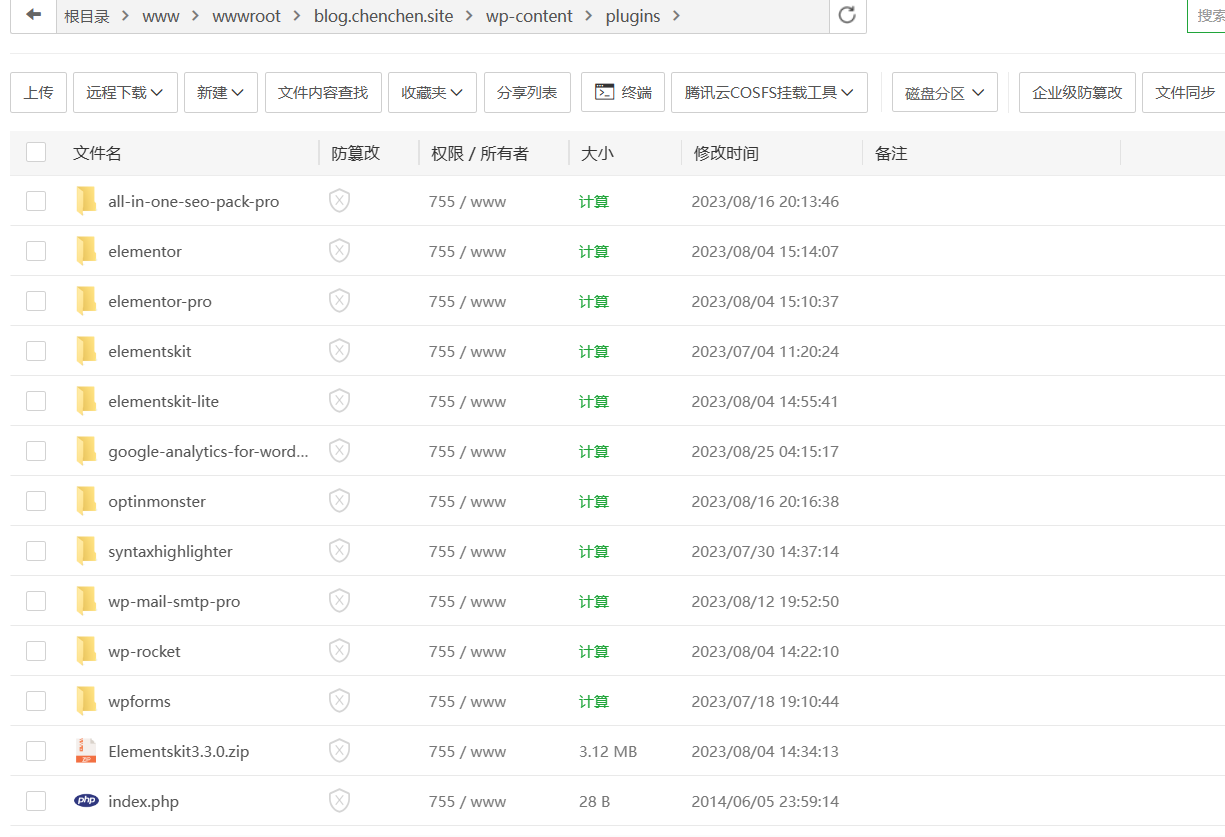Click the refresh icon beside path bar
This screenshot has width=1225, height=837.
(847, 16)
